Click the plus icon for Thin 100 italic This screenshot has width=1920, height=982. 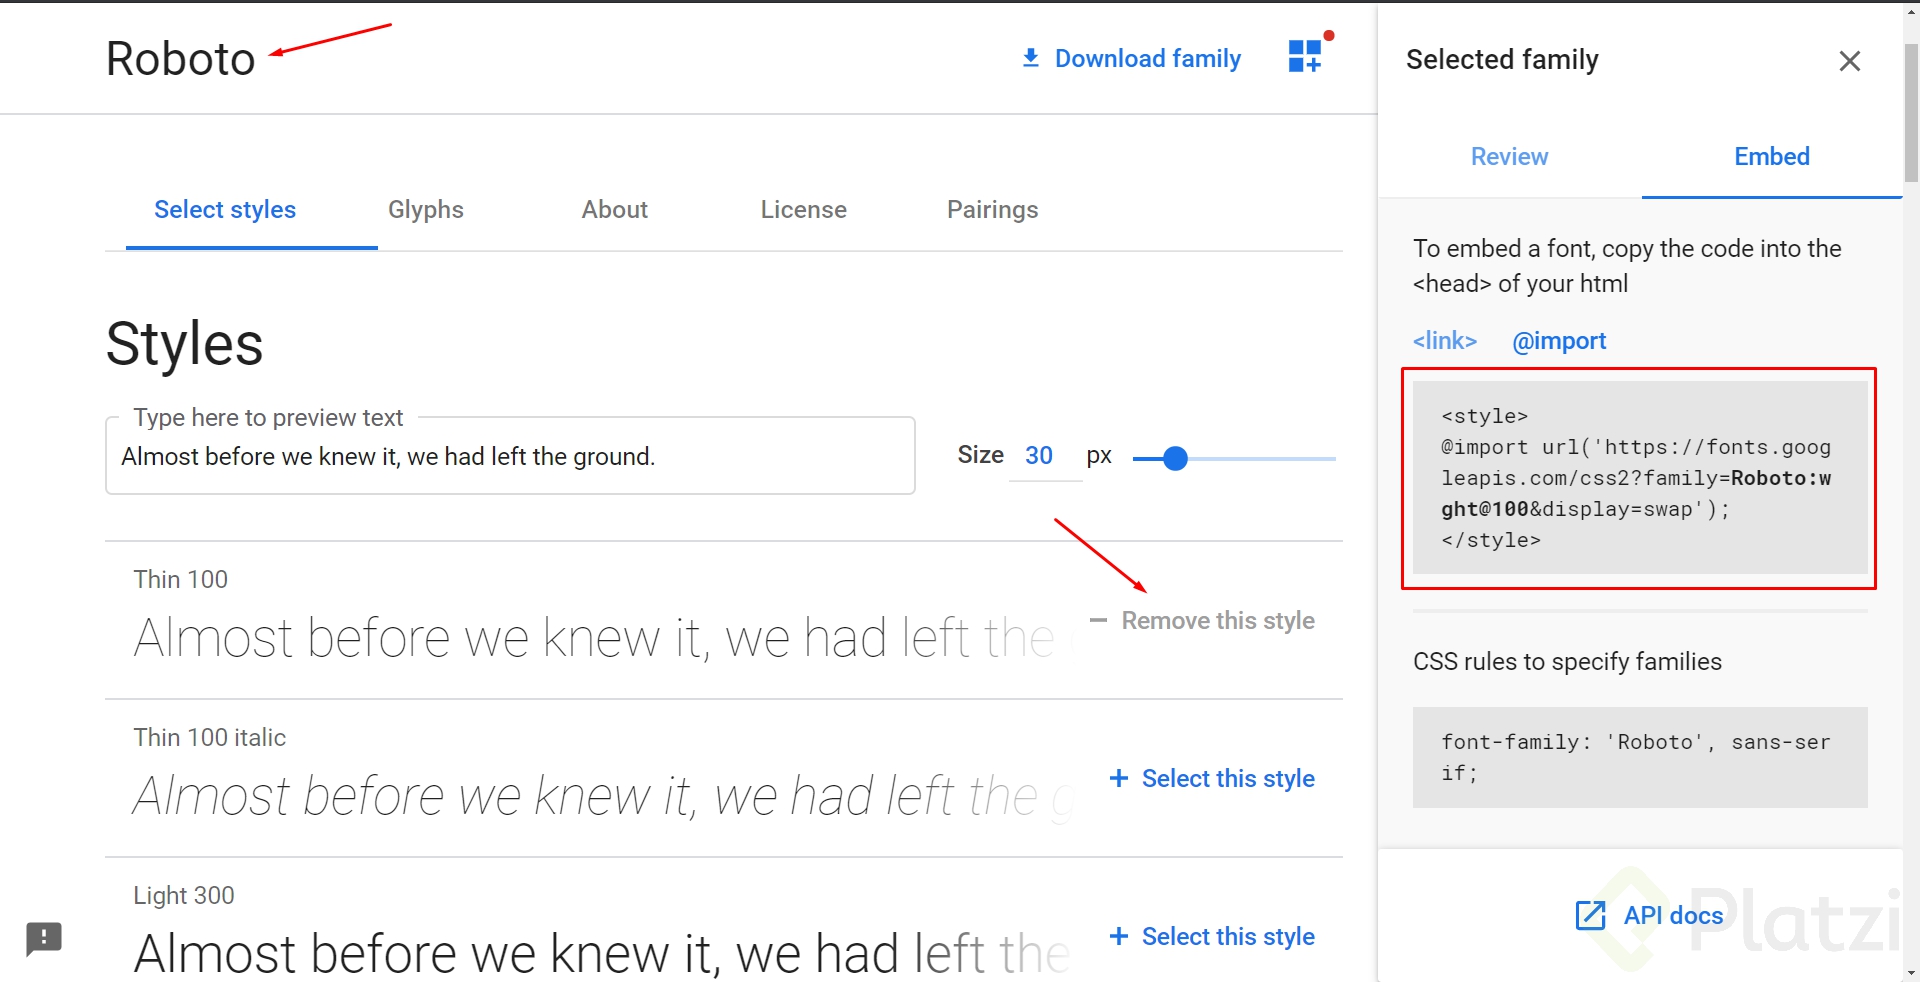coord(1119,778)
